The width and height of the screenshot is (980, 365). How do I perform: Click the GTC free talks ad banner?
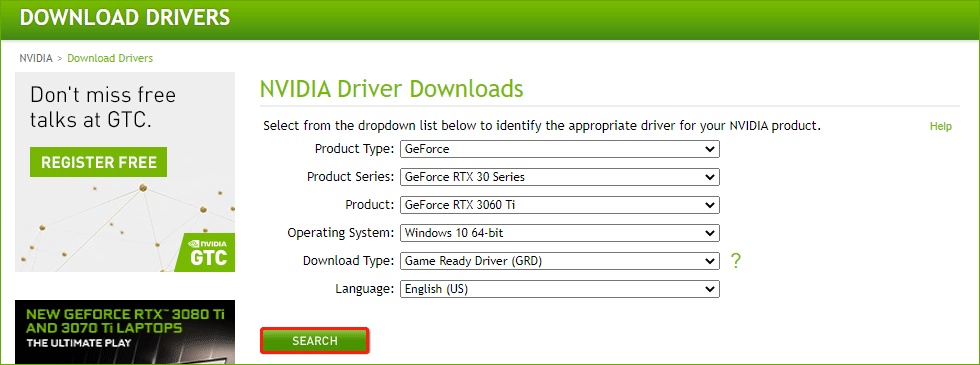click(x=125, y=172)
